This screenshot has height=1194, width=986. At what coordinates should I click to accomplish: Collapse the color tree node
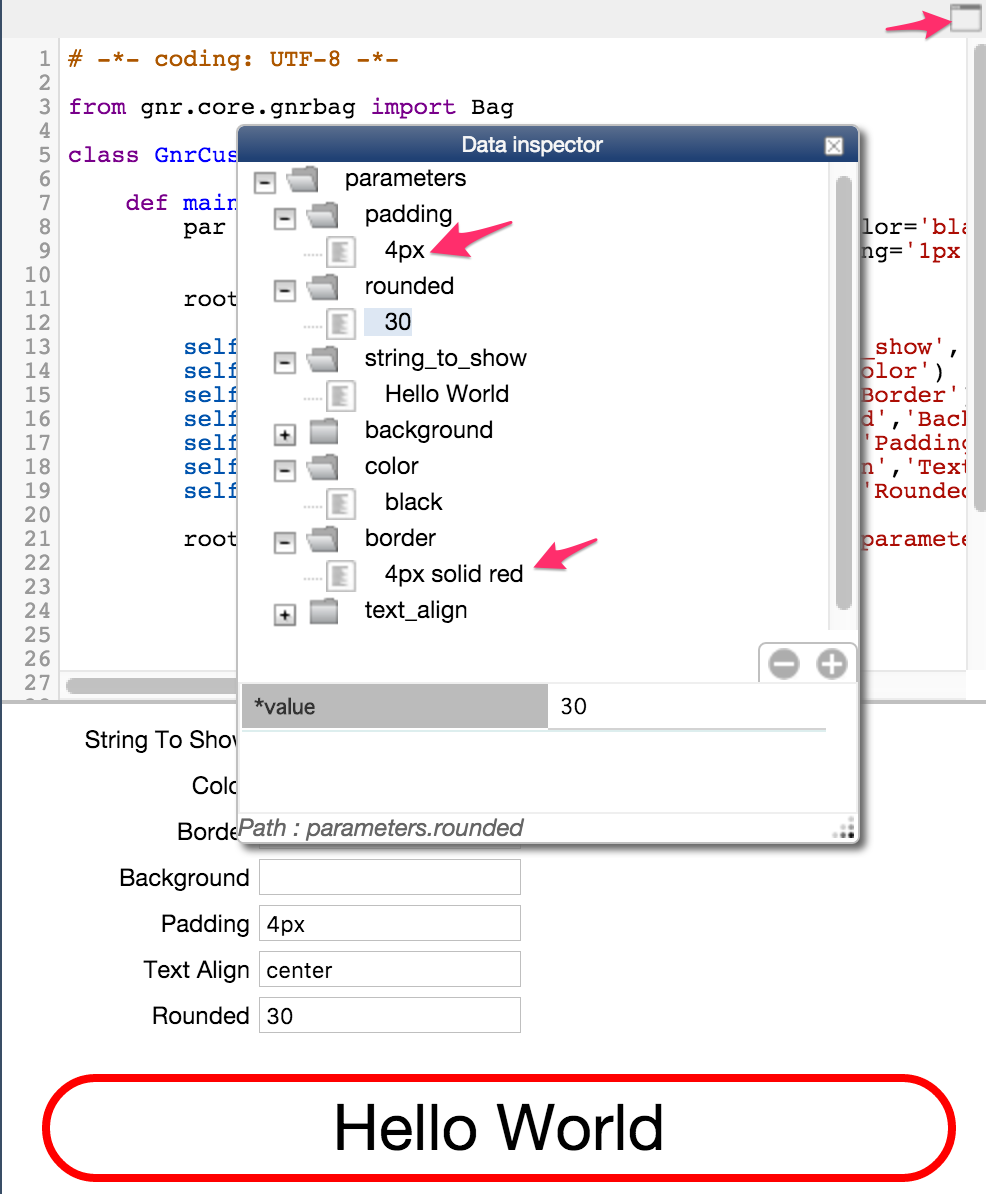point(285,471)
